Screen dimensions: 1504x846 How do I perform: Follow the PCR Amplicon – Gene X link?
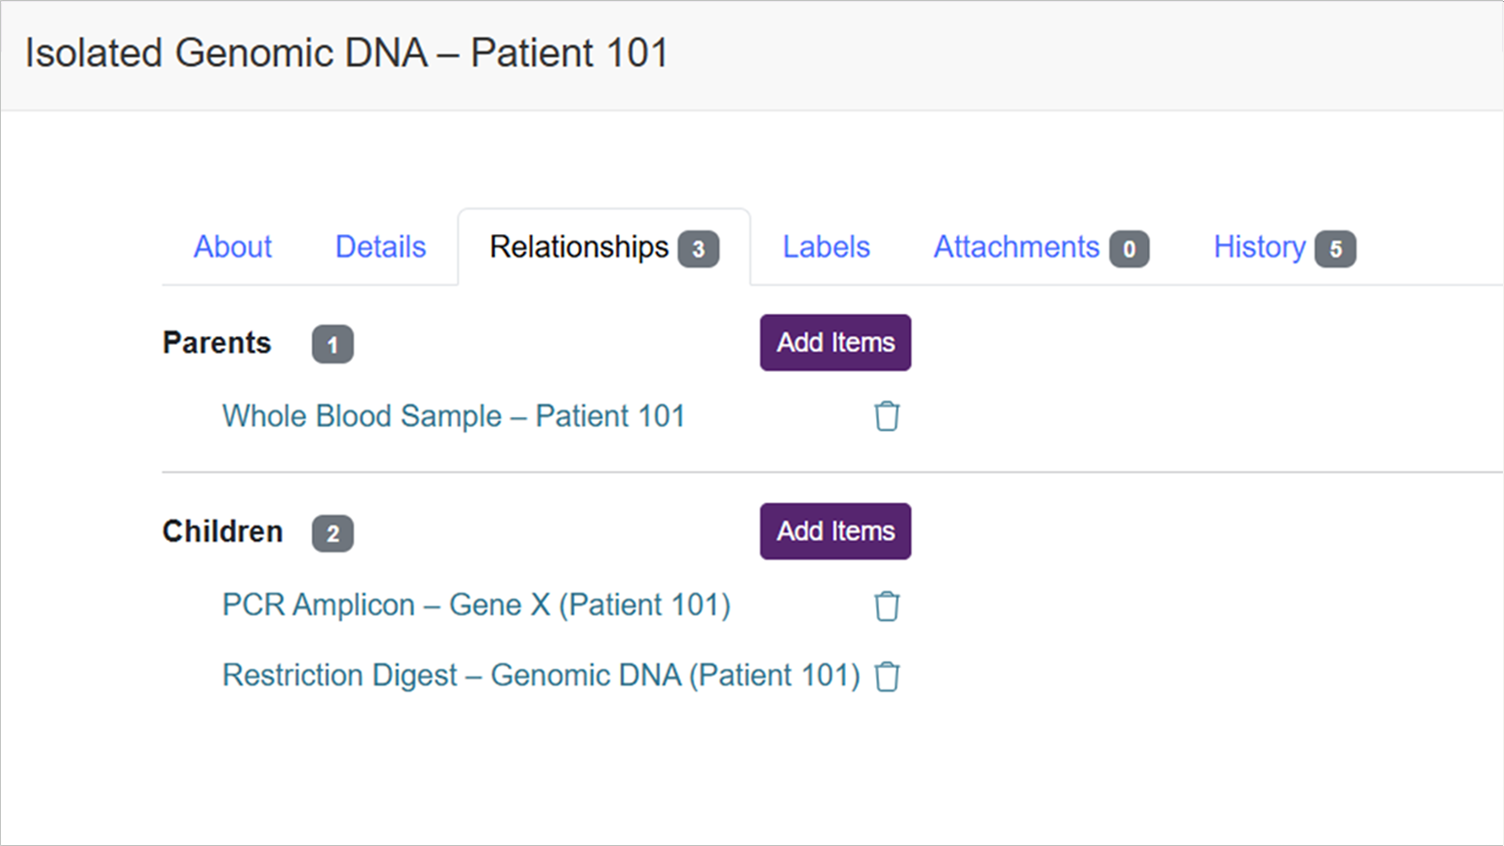click(x=476, y=605)
